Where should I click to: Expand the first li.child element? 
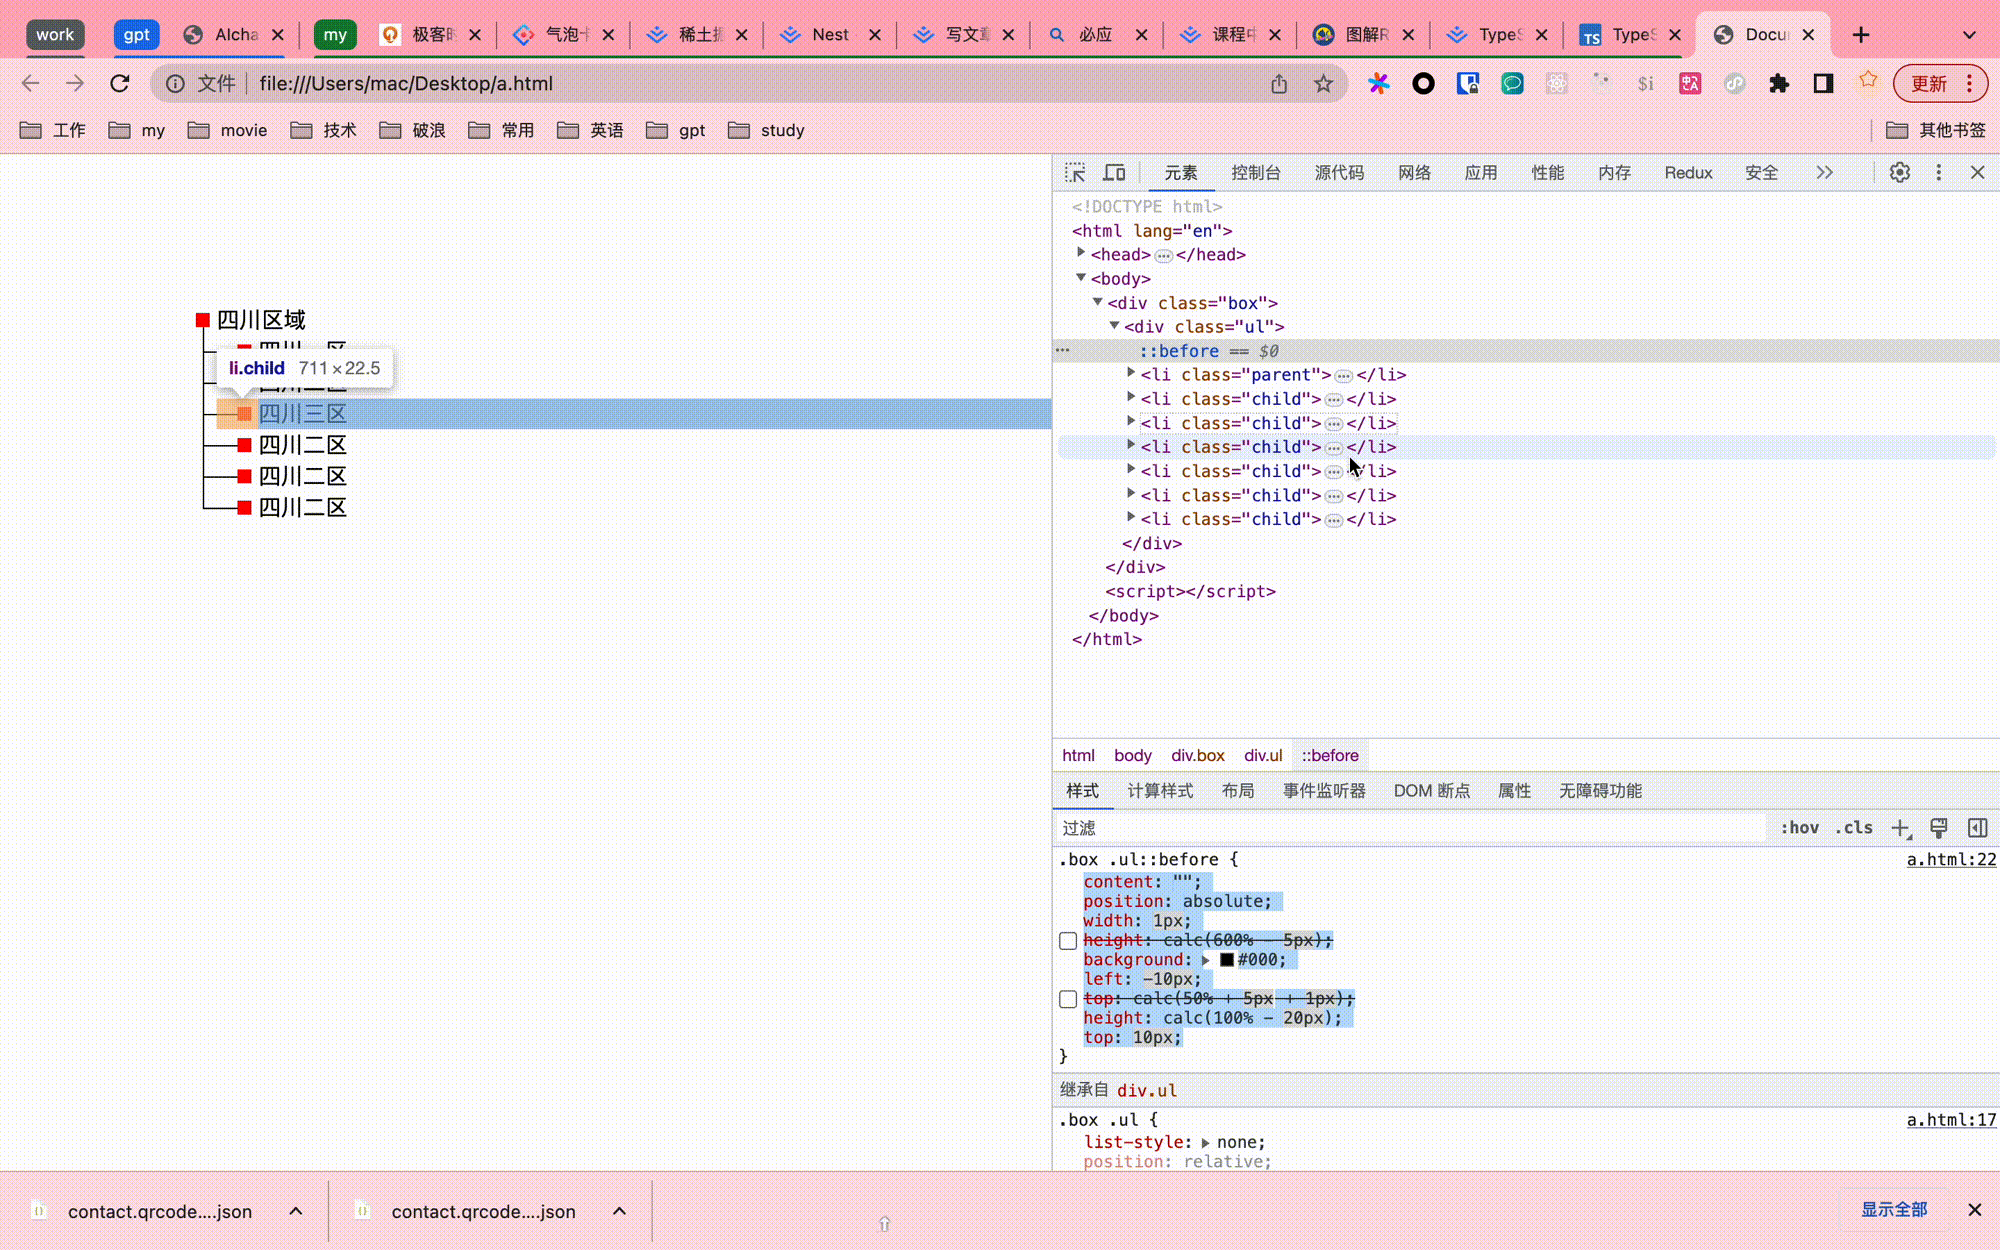1130,398
